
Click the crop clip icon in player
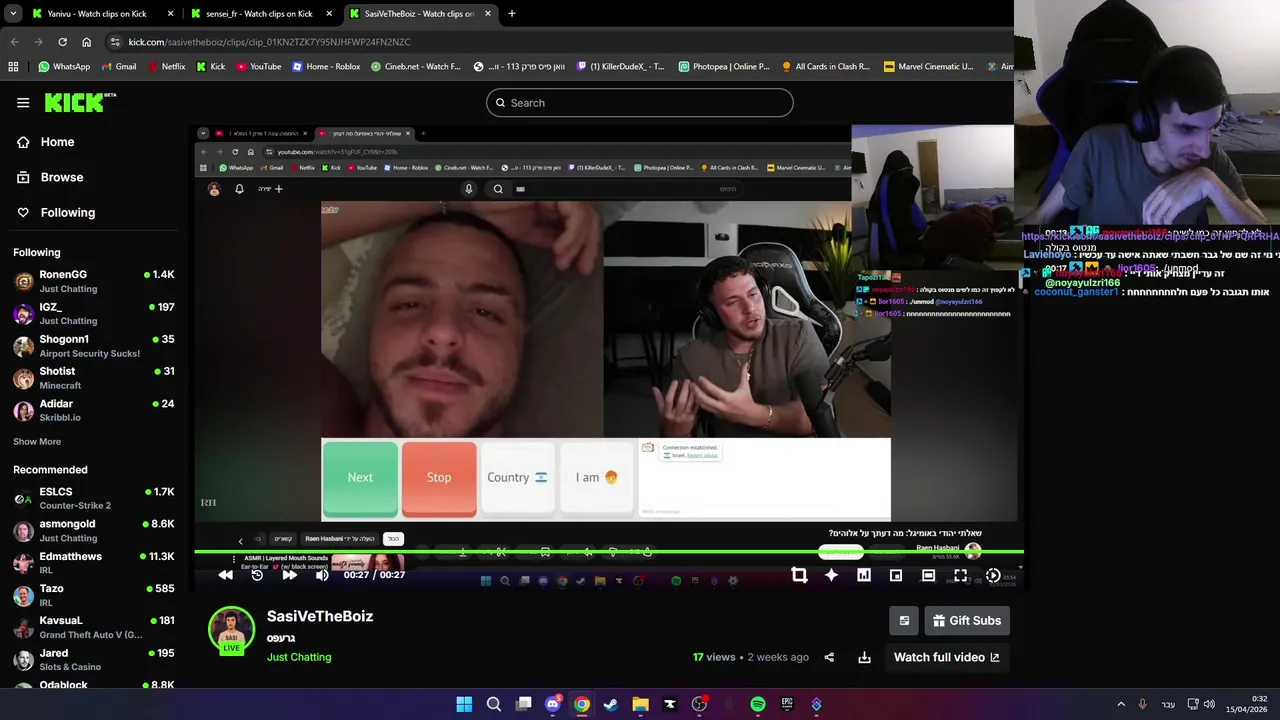point(799,575)
